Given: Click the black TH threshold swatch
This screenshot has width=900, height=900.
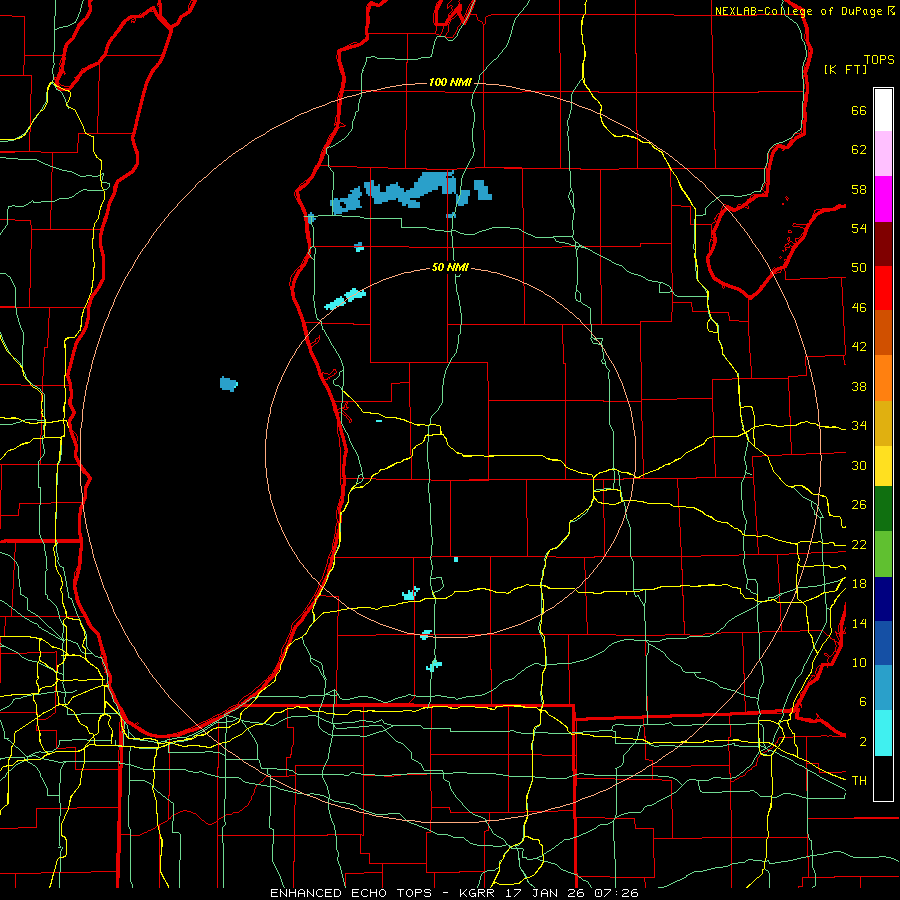Looking at the screenshot, I should point(883,778).
